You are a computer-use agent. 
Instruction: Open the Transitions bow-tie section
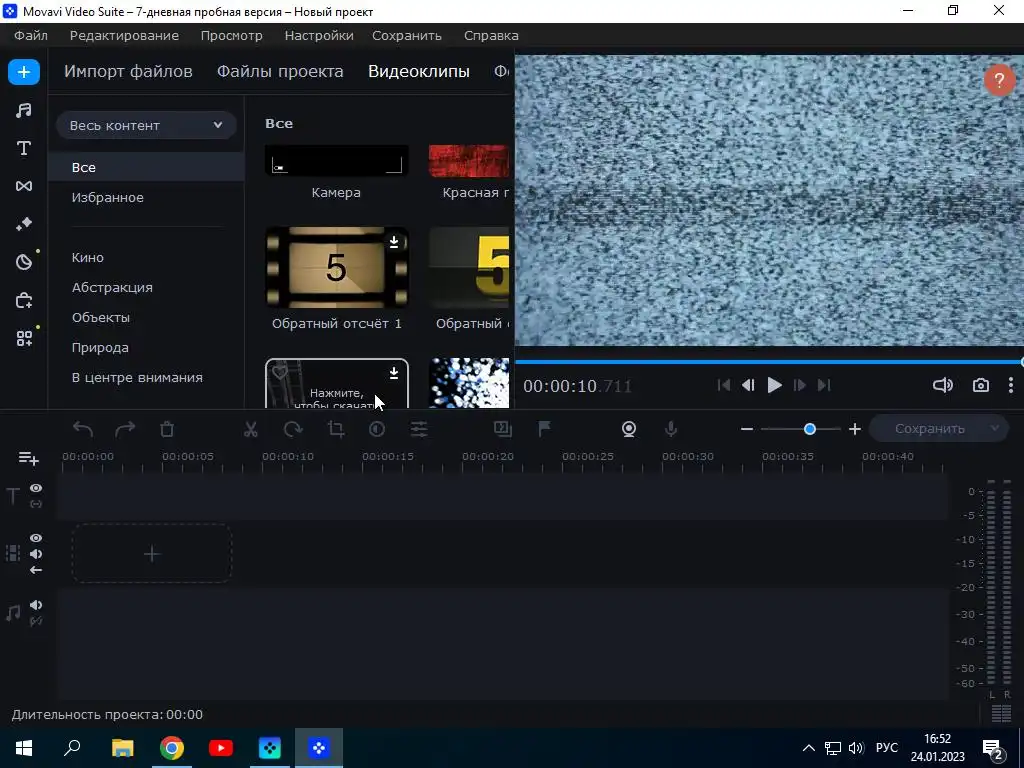coord(24,186)
